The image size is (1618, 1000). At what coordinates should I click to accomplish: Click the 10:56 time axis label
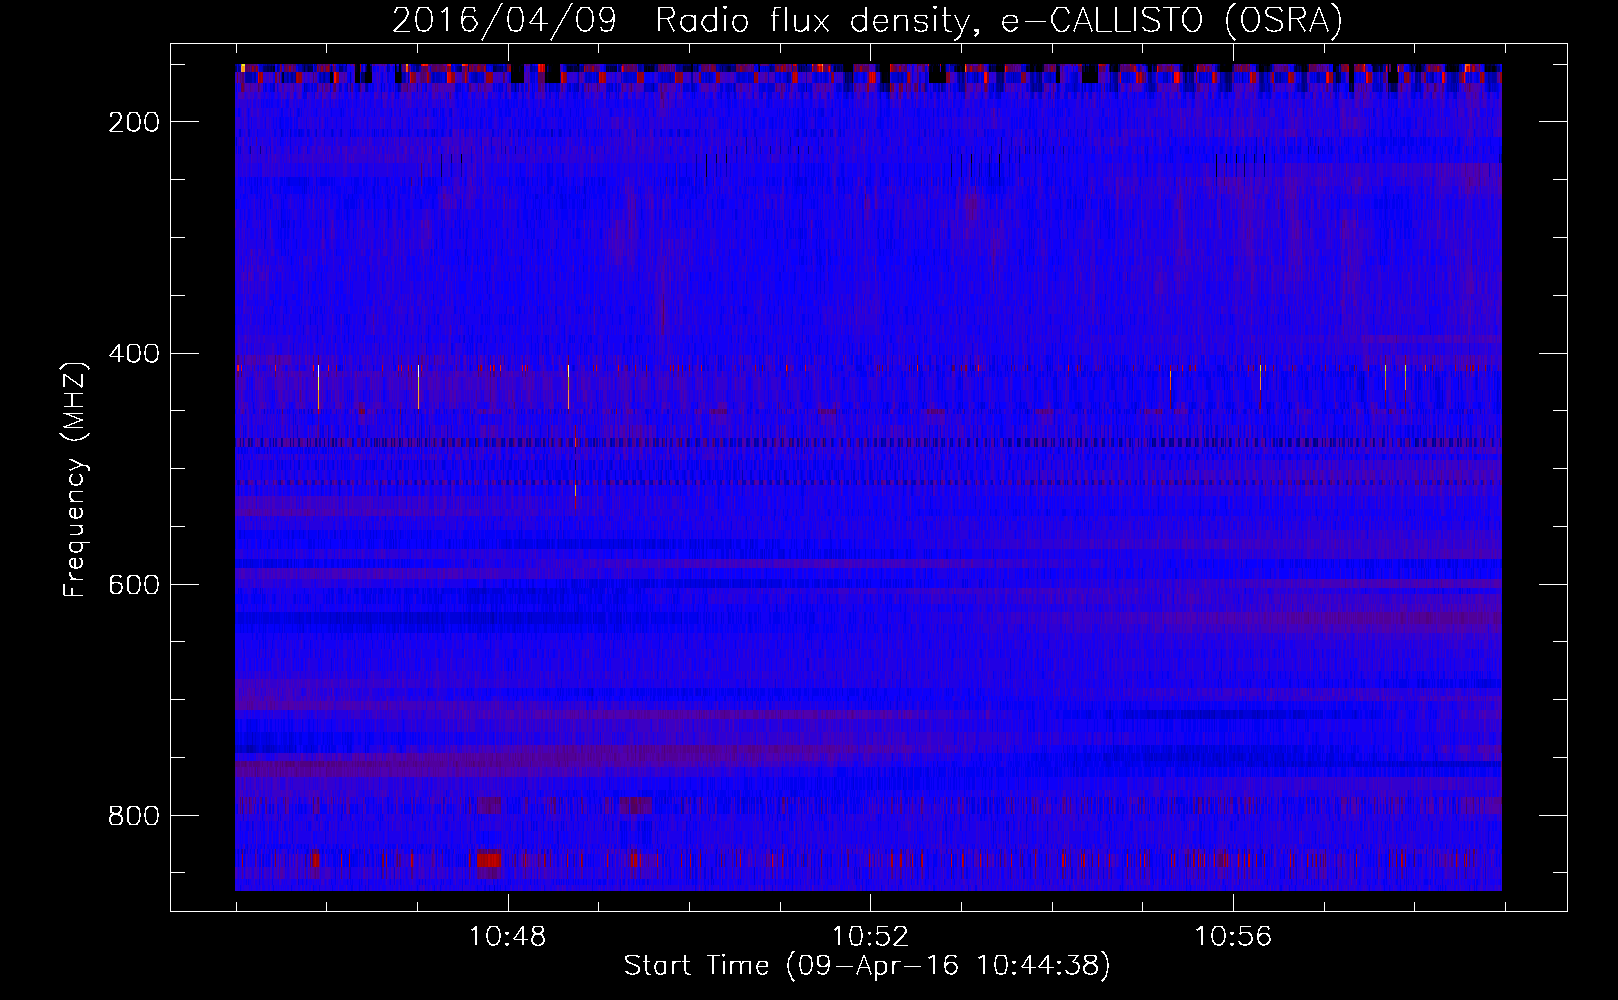point(1233,936)
